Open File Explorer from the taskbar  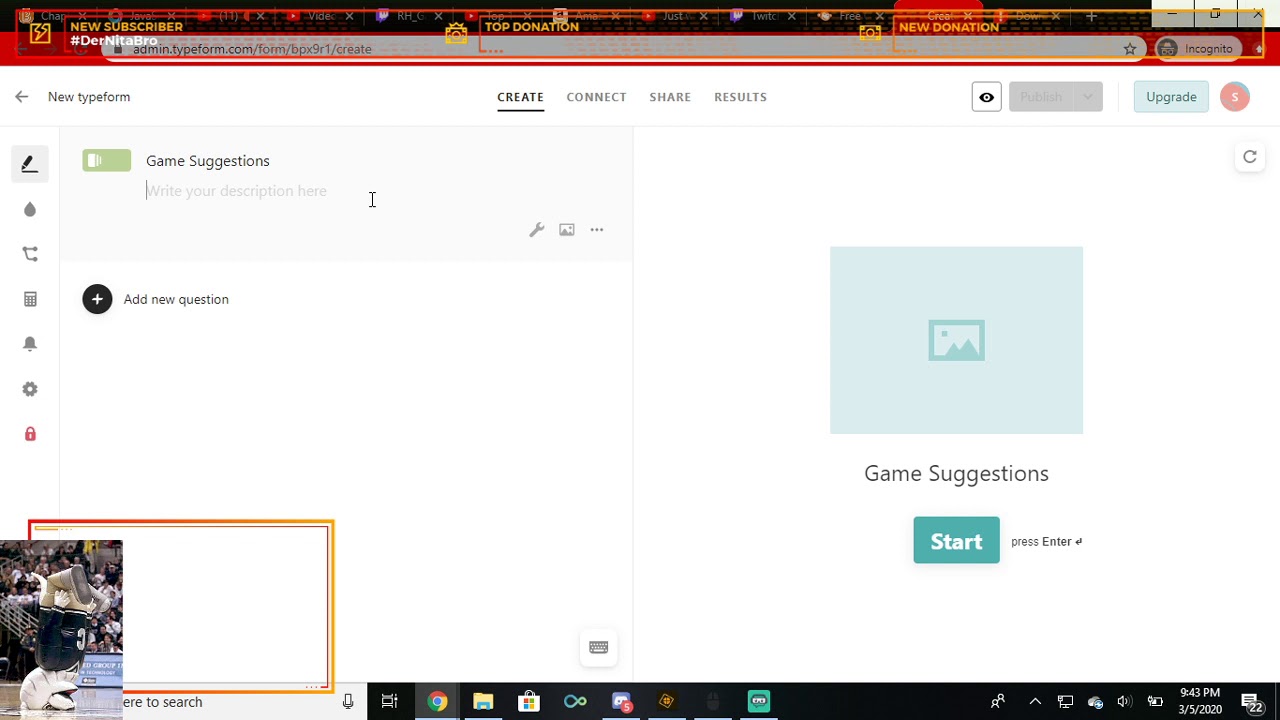tap(483, 702)
